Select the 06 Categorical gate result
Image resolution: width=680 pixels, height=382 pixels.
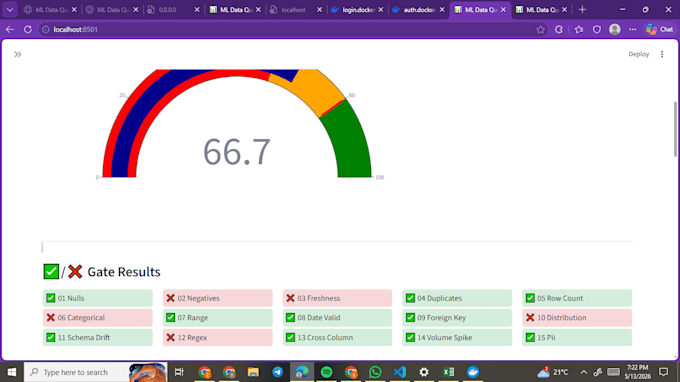pos(98,318)
